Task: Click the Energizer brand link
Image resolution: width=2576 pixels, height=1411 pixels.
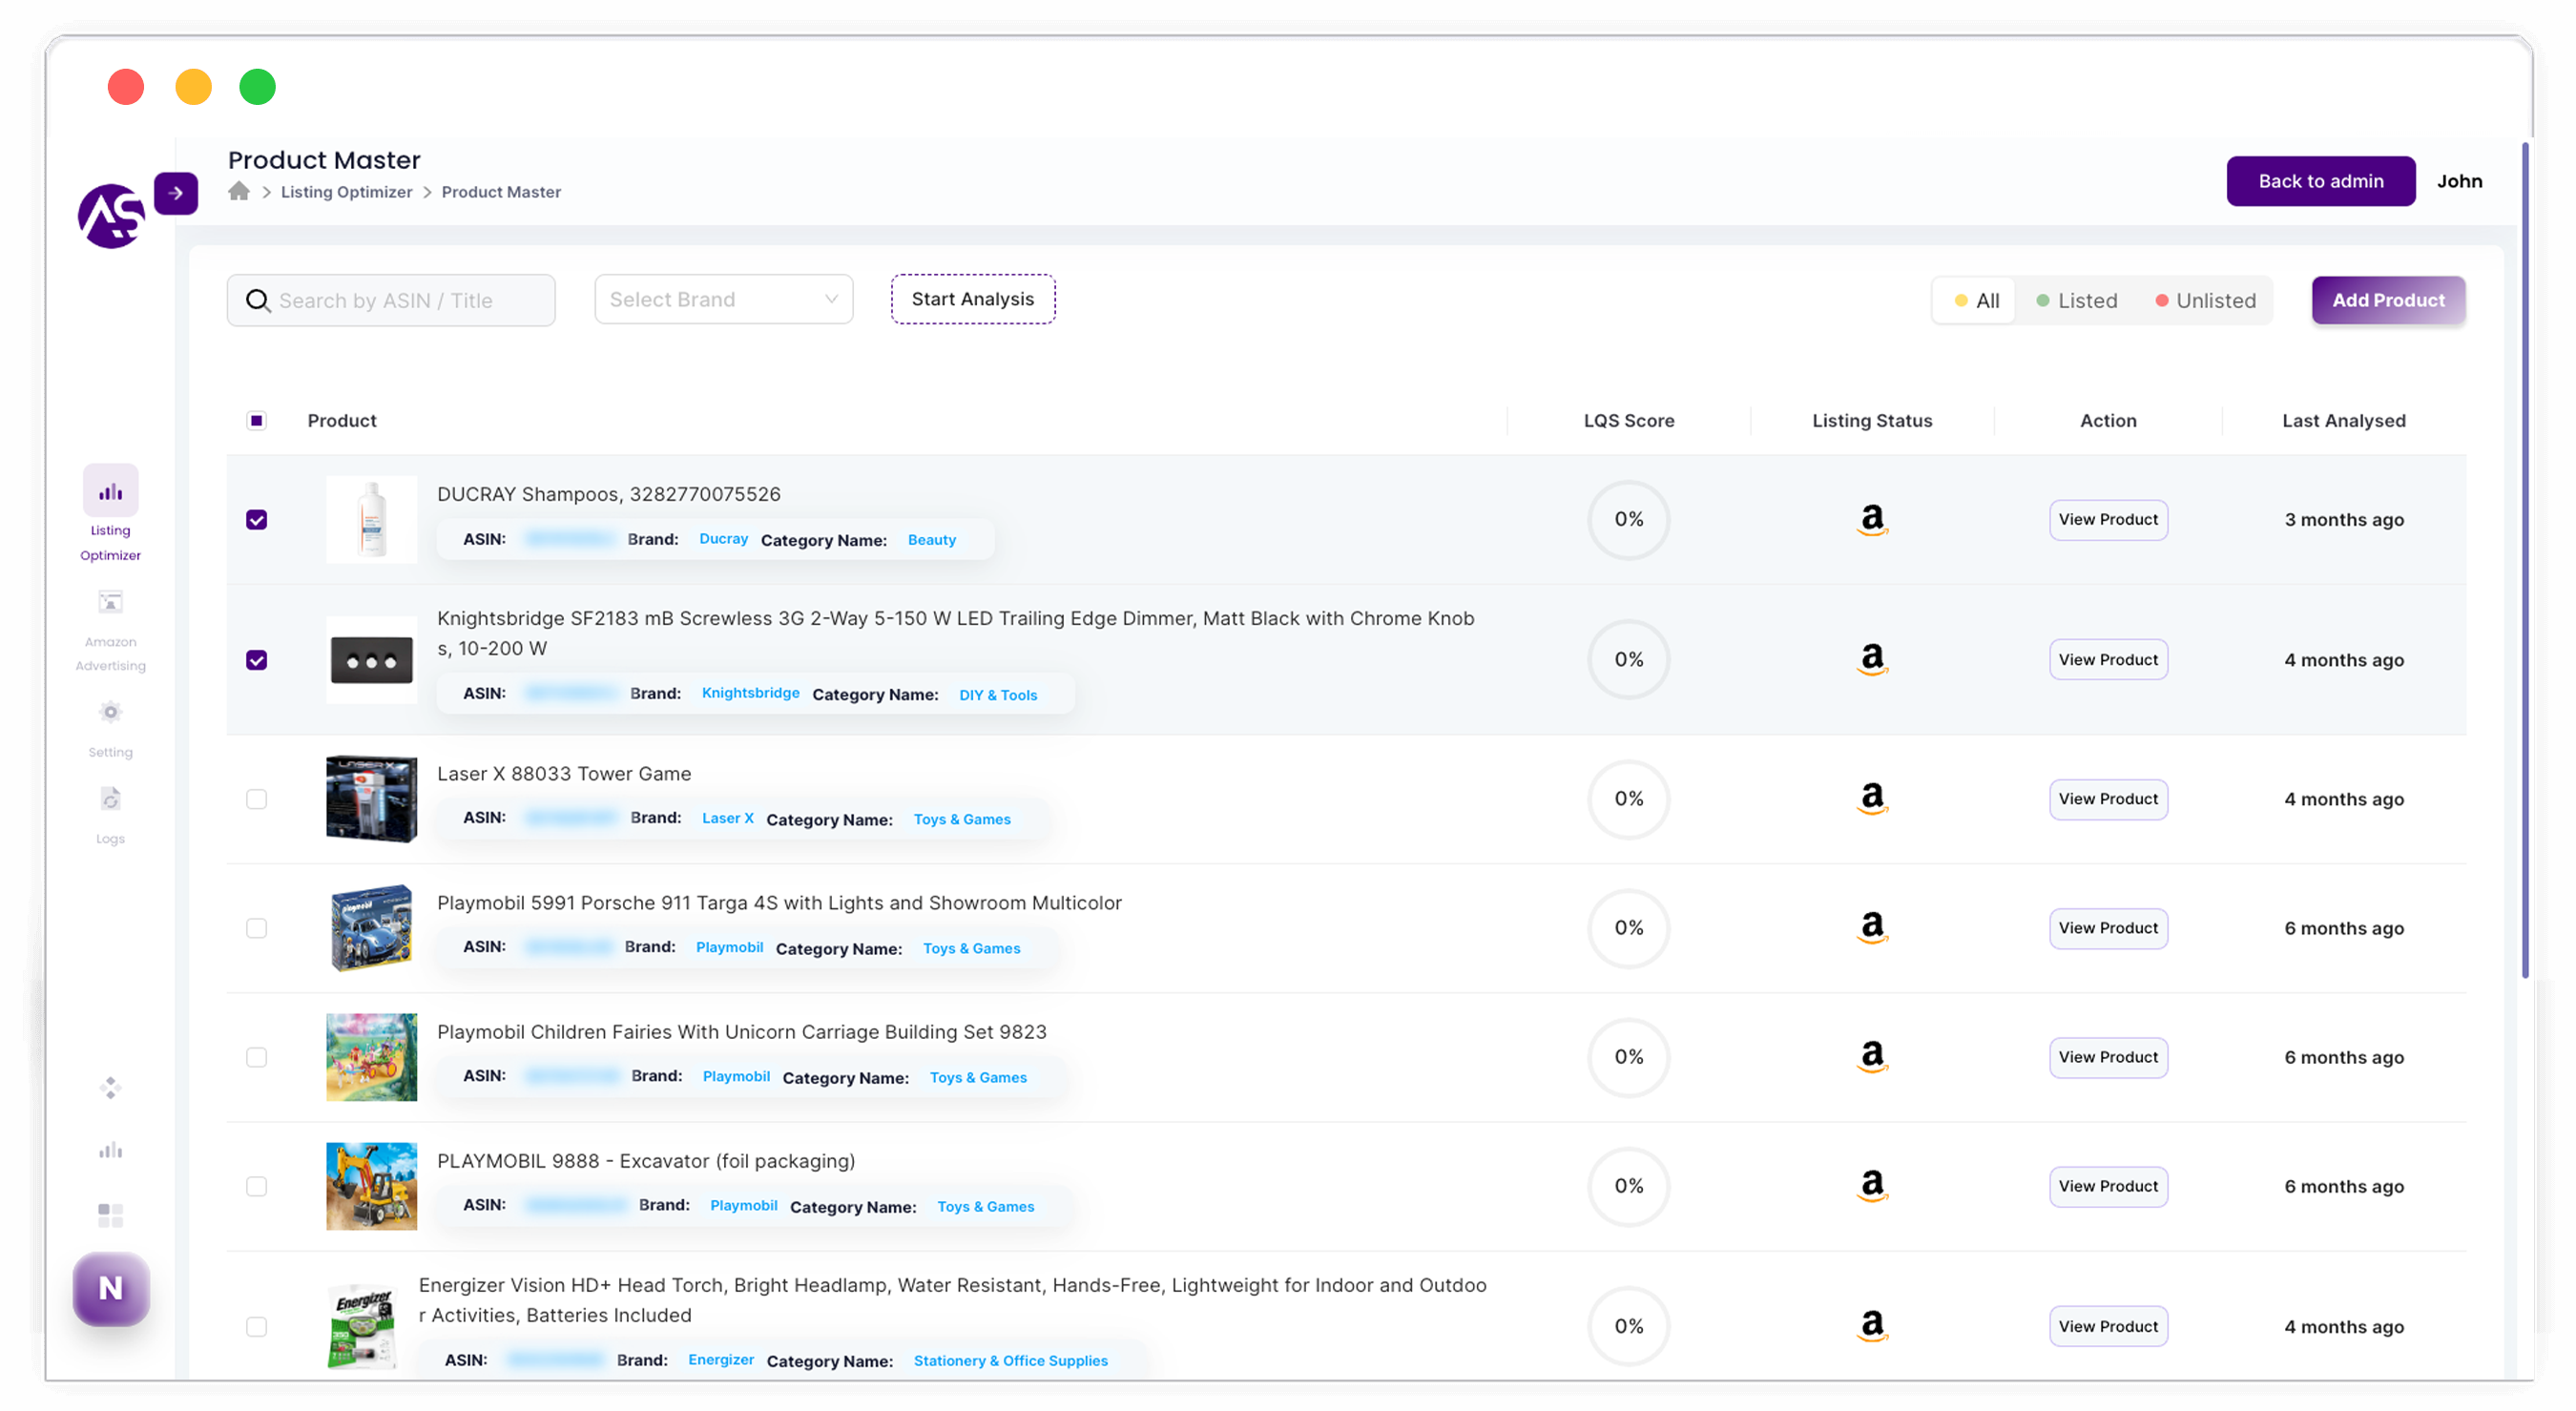Action: click(x=721, y=1360)
